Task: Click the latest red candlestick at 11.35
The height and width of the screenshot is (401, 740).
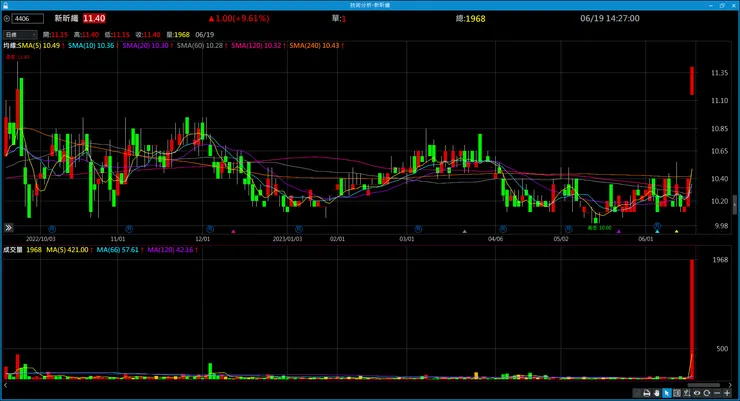Action: point(692,81)
